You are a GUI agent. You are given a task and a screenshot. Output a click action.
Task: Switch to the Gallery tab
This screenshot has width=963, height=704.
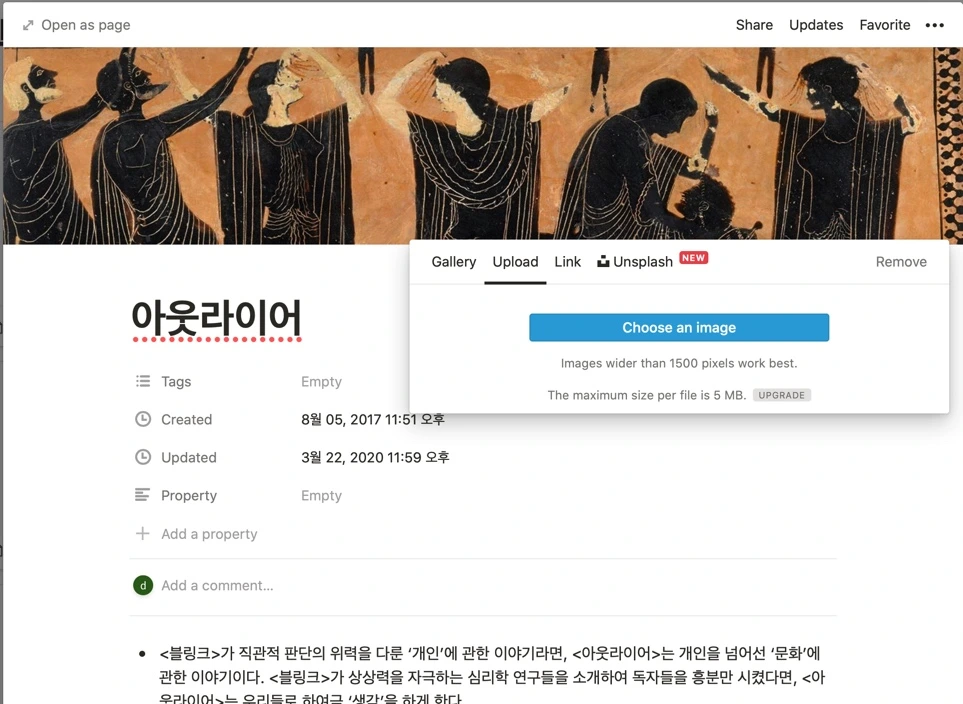(x=453, y=262)
